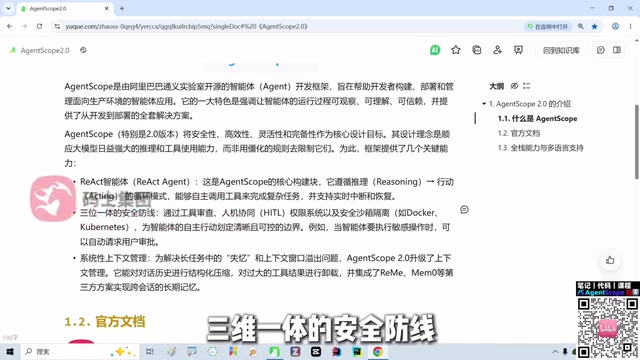Jump to outline item '1.2. 官方文档'
Viewport: 640px width, 360px height.
tap(519, 133)
